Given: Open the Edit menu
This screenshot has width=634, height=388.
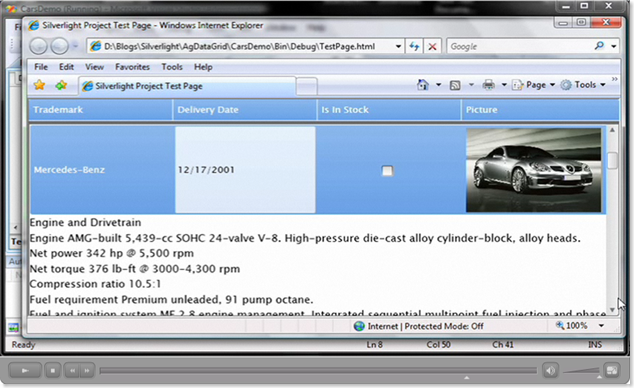Looking at the screenshot, I should tap(66, 67).
